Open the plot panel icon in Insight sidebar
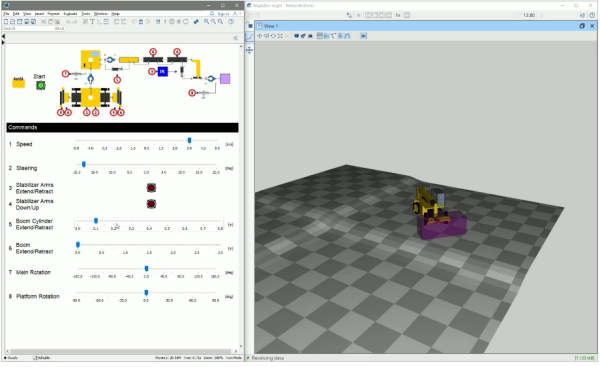Image resolution: width=600 pixels, height=367 pixels. click(x=249, y=37)
